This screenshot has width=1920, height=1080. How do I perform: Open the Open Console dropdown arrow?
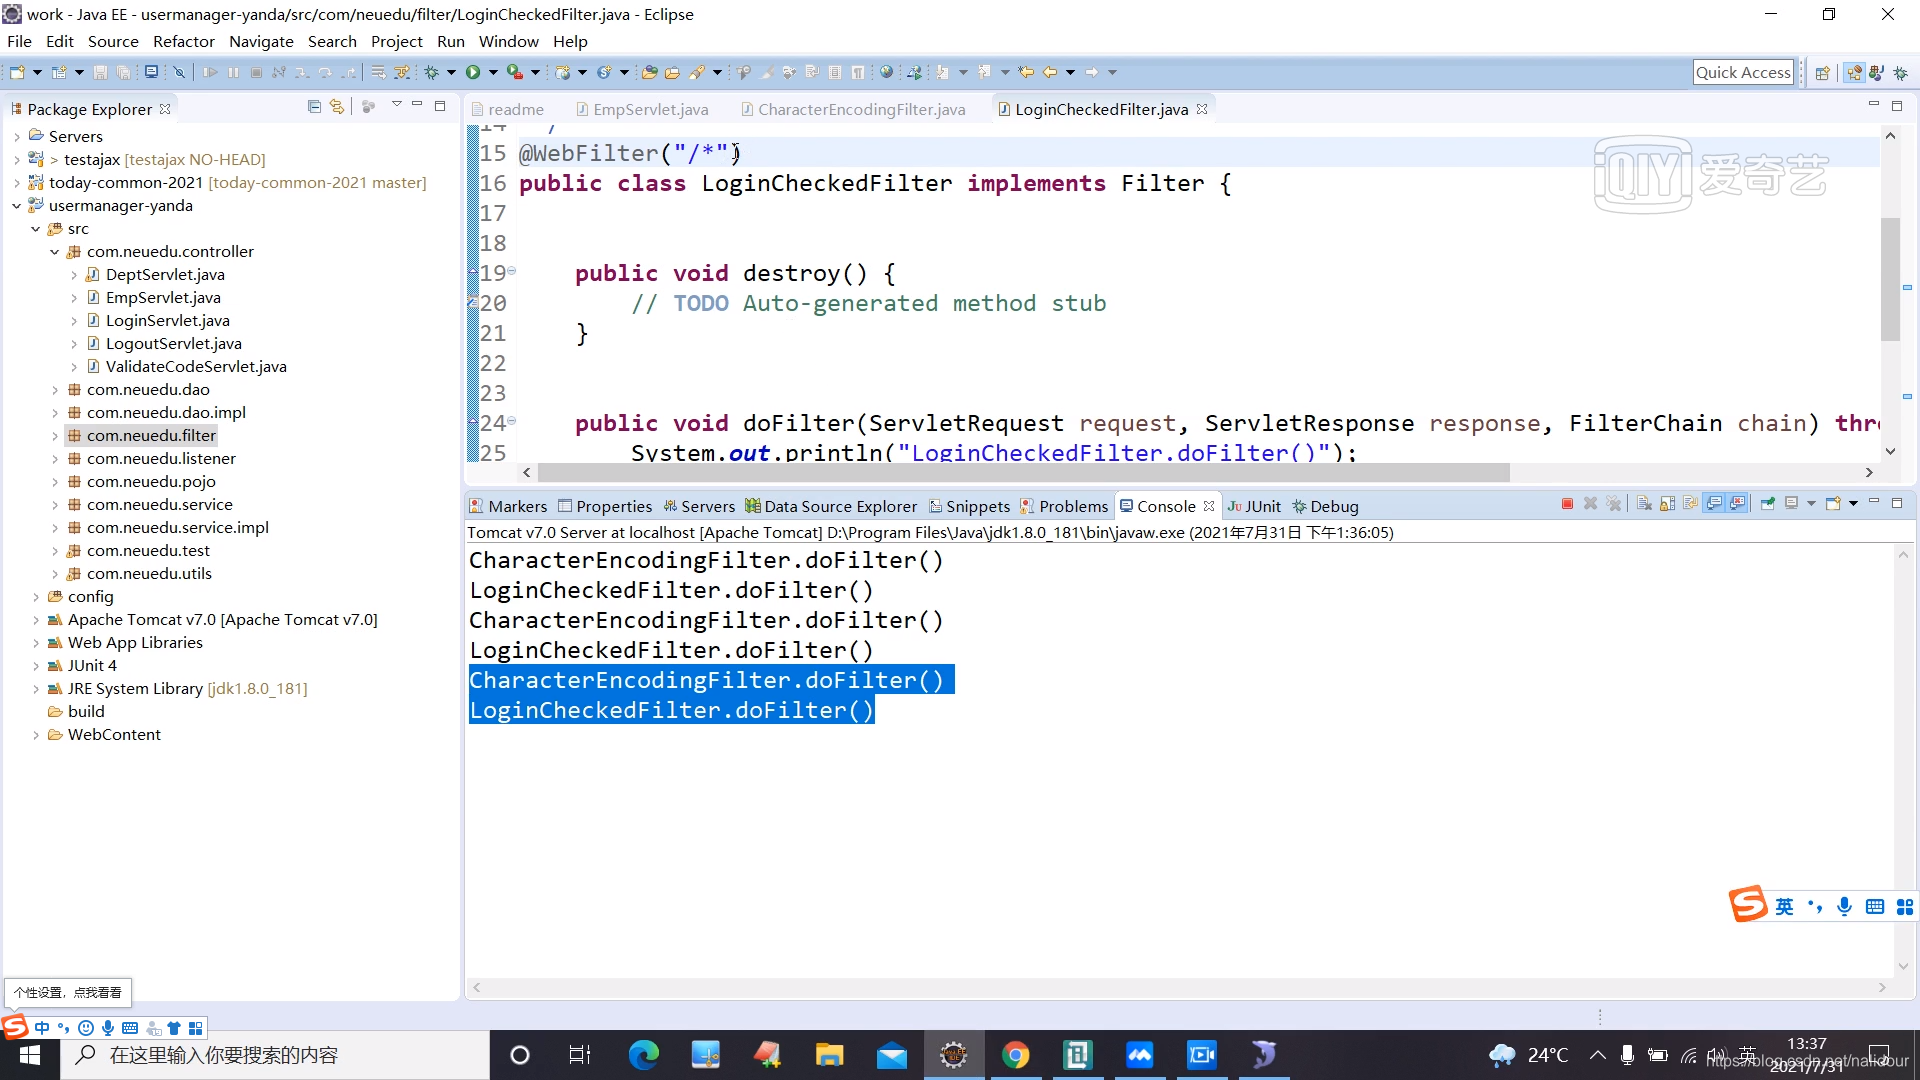point(1853,504)
